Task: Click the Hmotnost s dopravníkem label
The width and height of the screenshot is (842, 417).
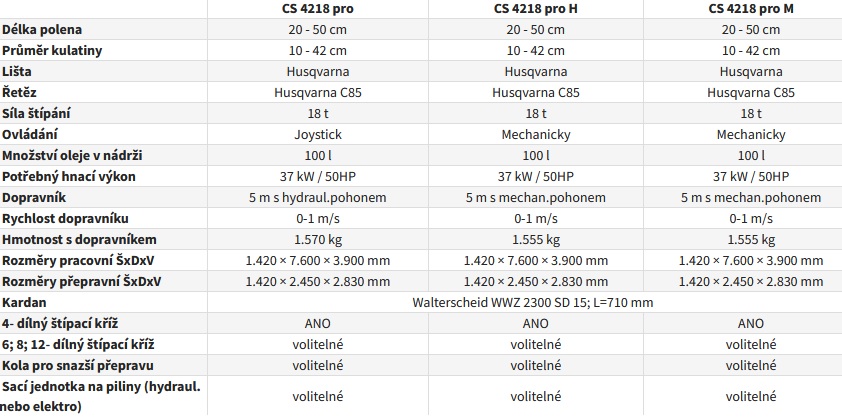Action: (79, 239)
